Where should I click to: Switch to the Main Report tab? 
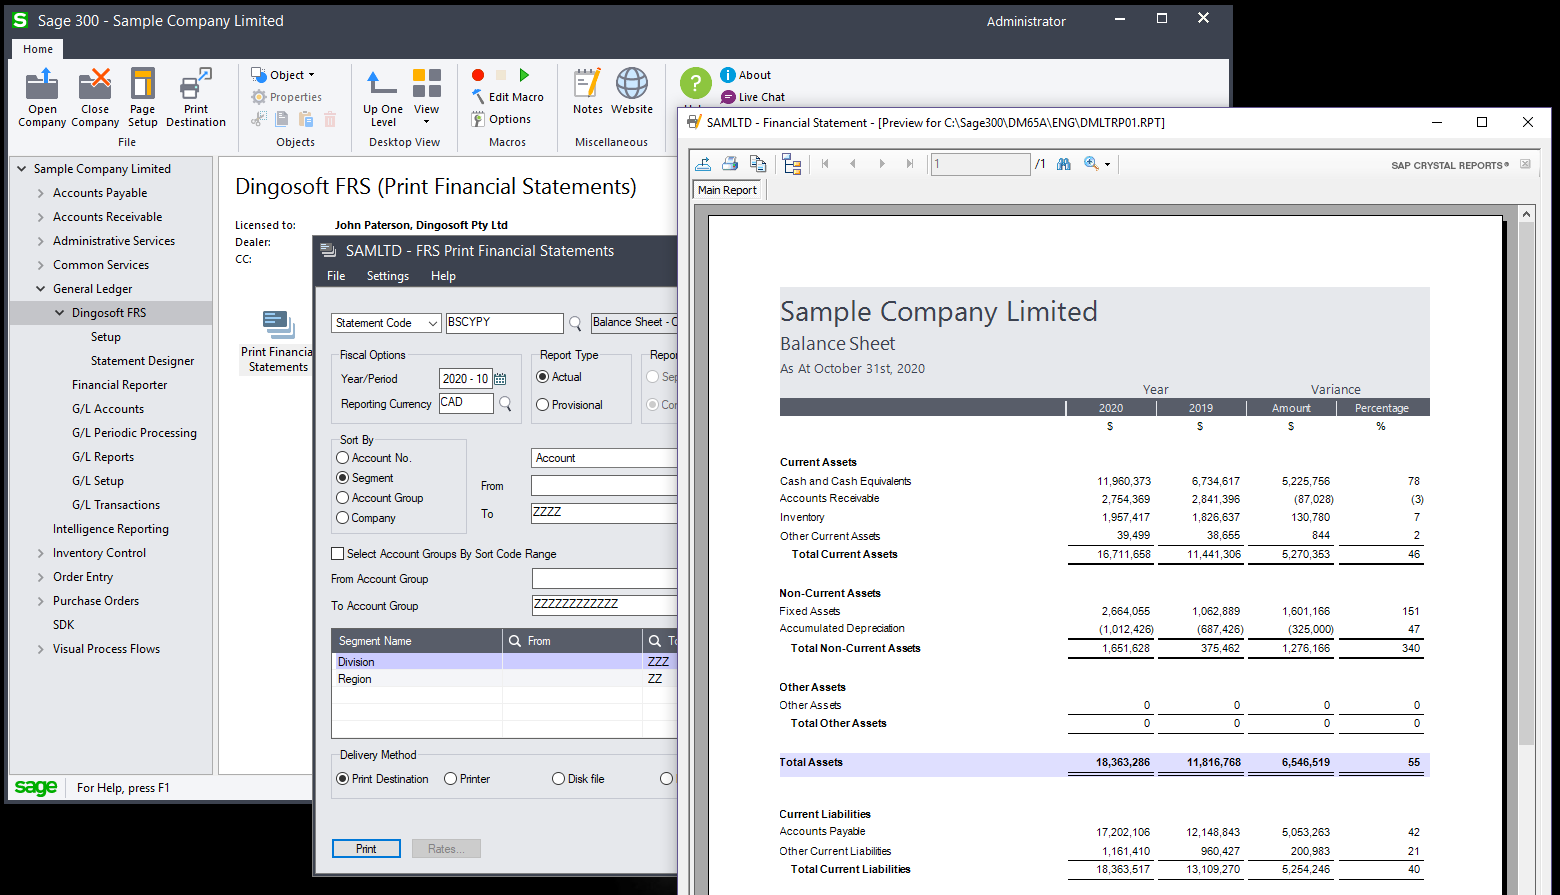pyautogui.click(x=727, y=190)
